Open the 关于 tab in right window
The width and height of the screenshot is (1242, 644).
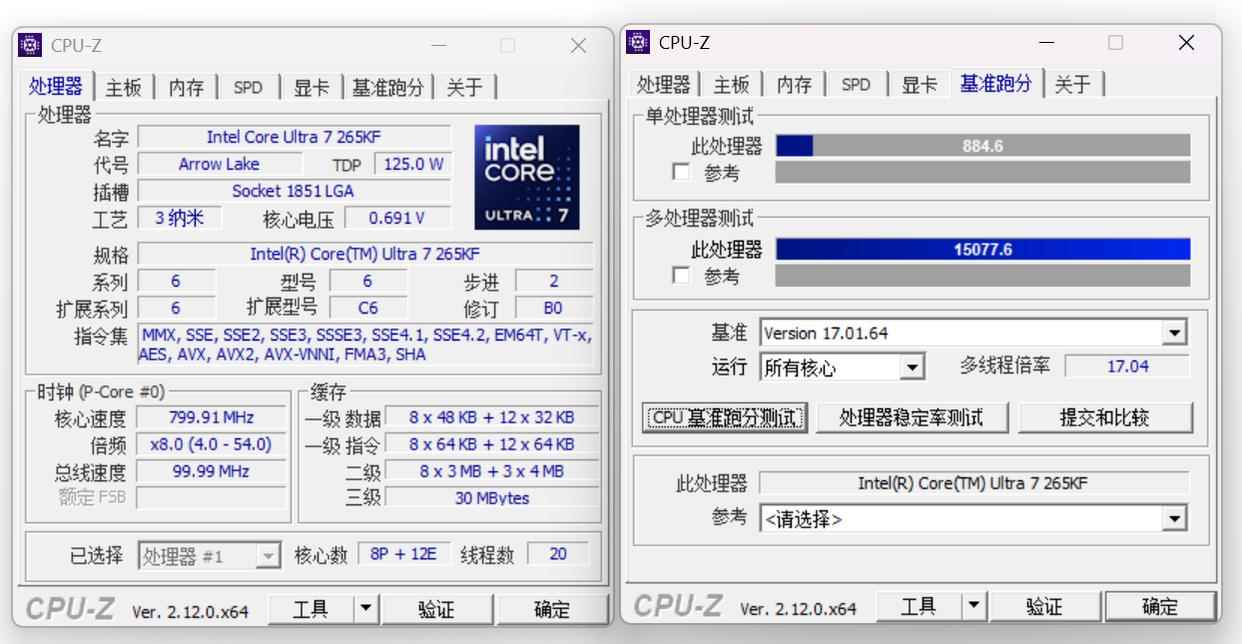coord(1072,85)
